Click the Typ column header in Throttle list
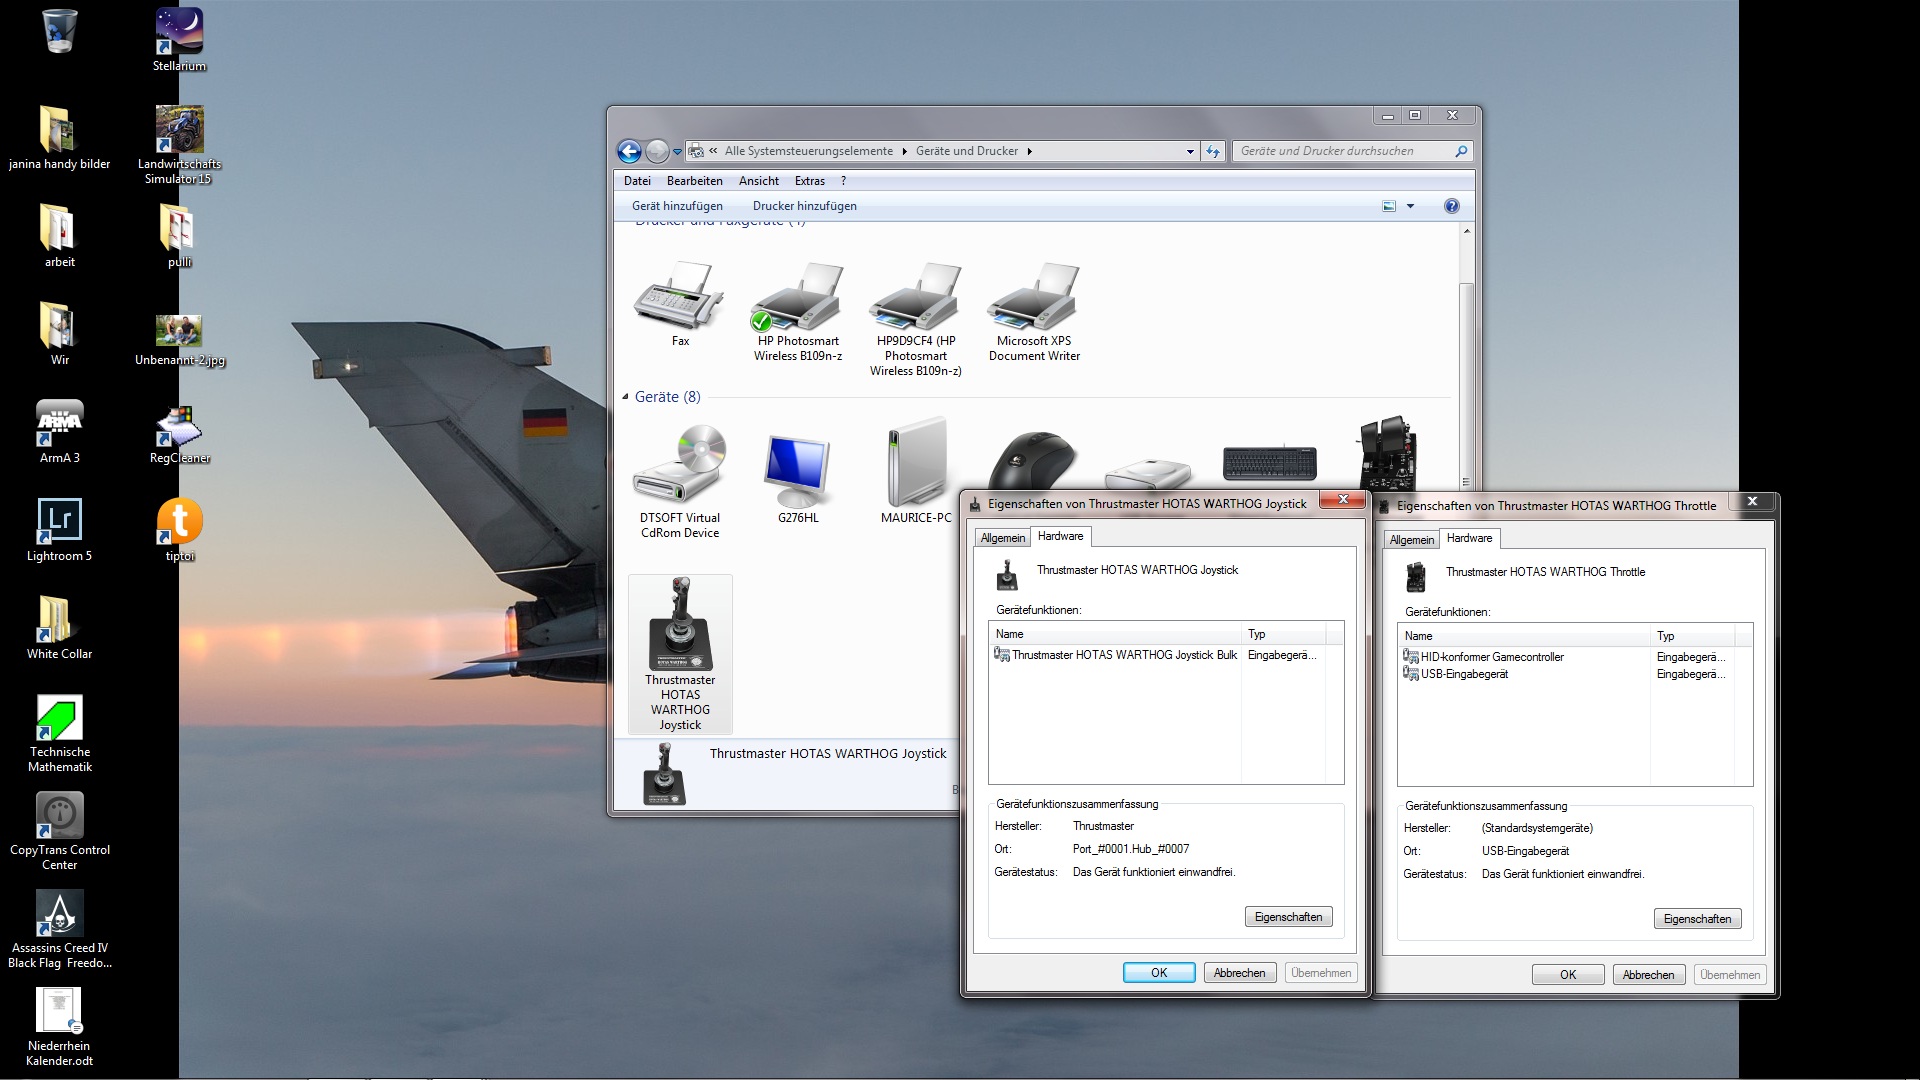The height and width of the screenshot is (1080, 1920). 1691,636
